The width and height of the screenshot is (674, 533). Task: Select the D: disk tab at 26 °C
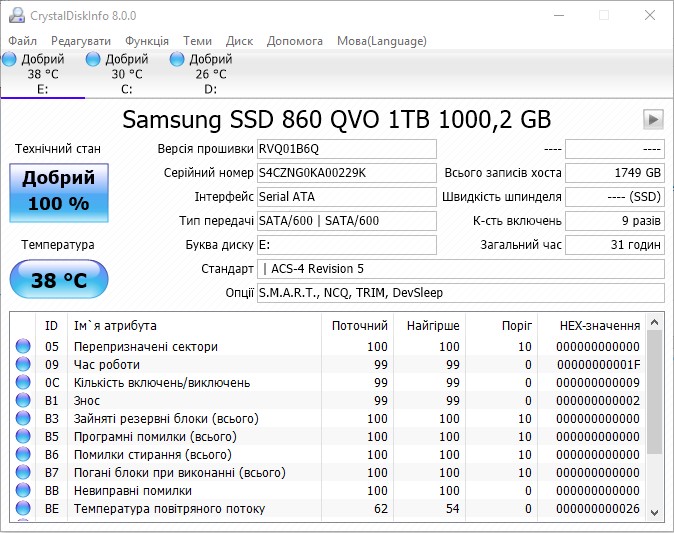click(210, 74)
